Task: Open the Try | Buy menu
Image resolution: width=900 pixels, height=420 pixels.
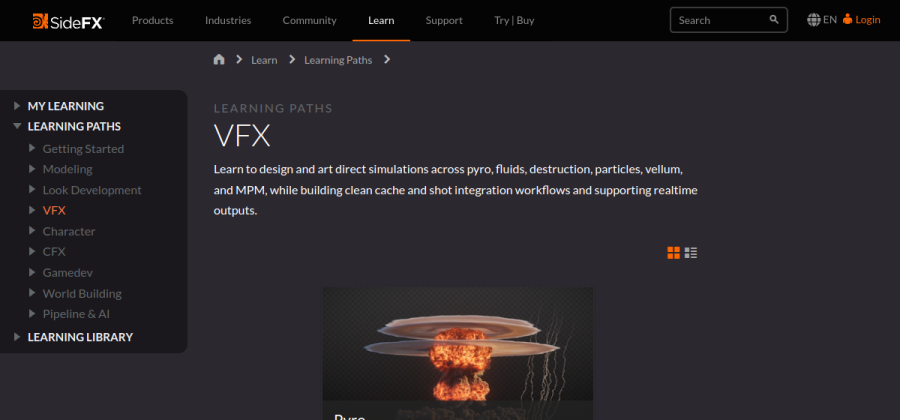Action: [x=514, y=20]
